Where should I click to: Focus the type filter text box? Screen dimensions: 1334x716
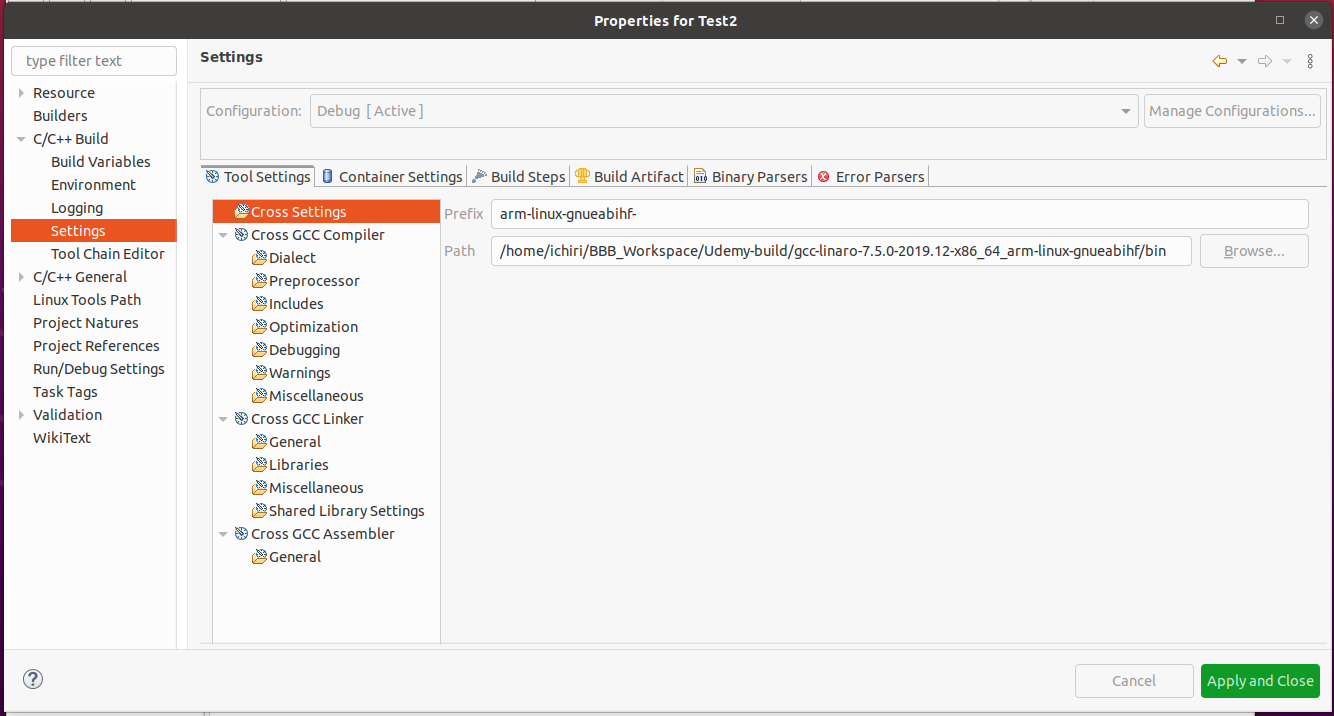(x=94, y=61)
